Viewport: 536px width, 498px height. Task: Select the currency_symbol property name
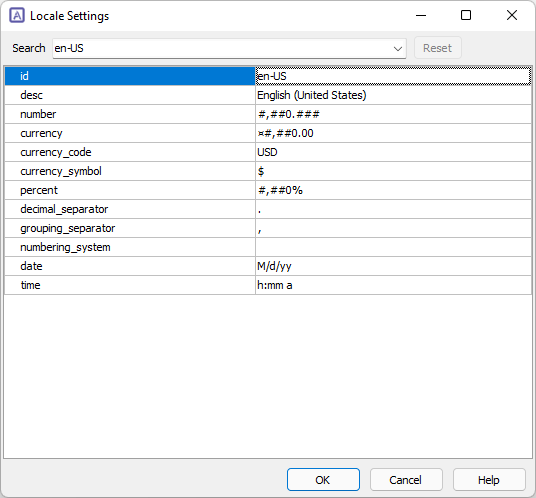point(61,171)
